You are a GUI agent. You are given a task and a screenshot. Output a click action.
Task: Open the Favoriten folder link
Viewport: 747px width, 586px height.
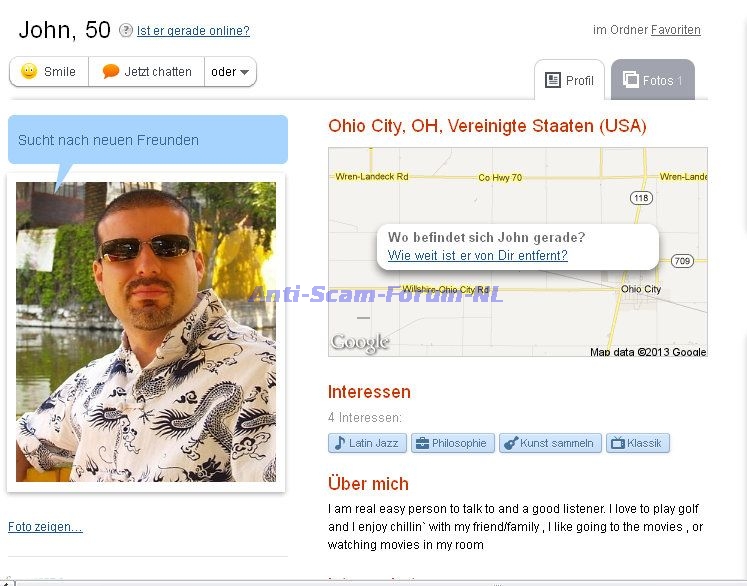tap(676, 30)
